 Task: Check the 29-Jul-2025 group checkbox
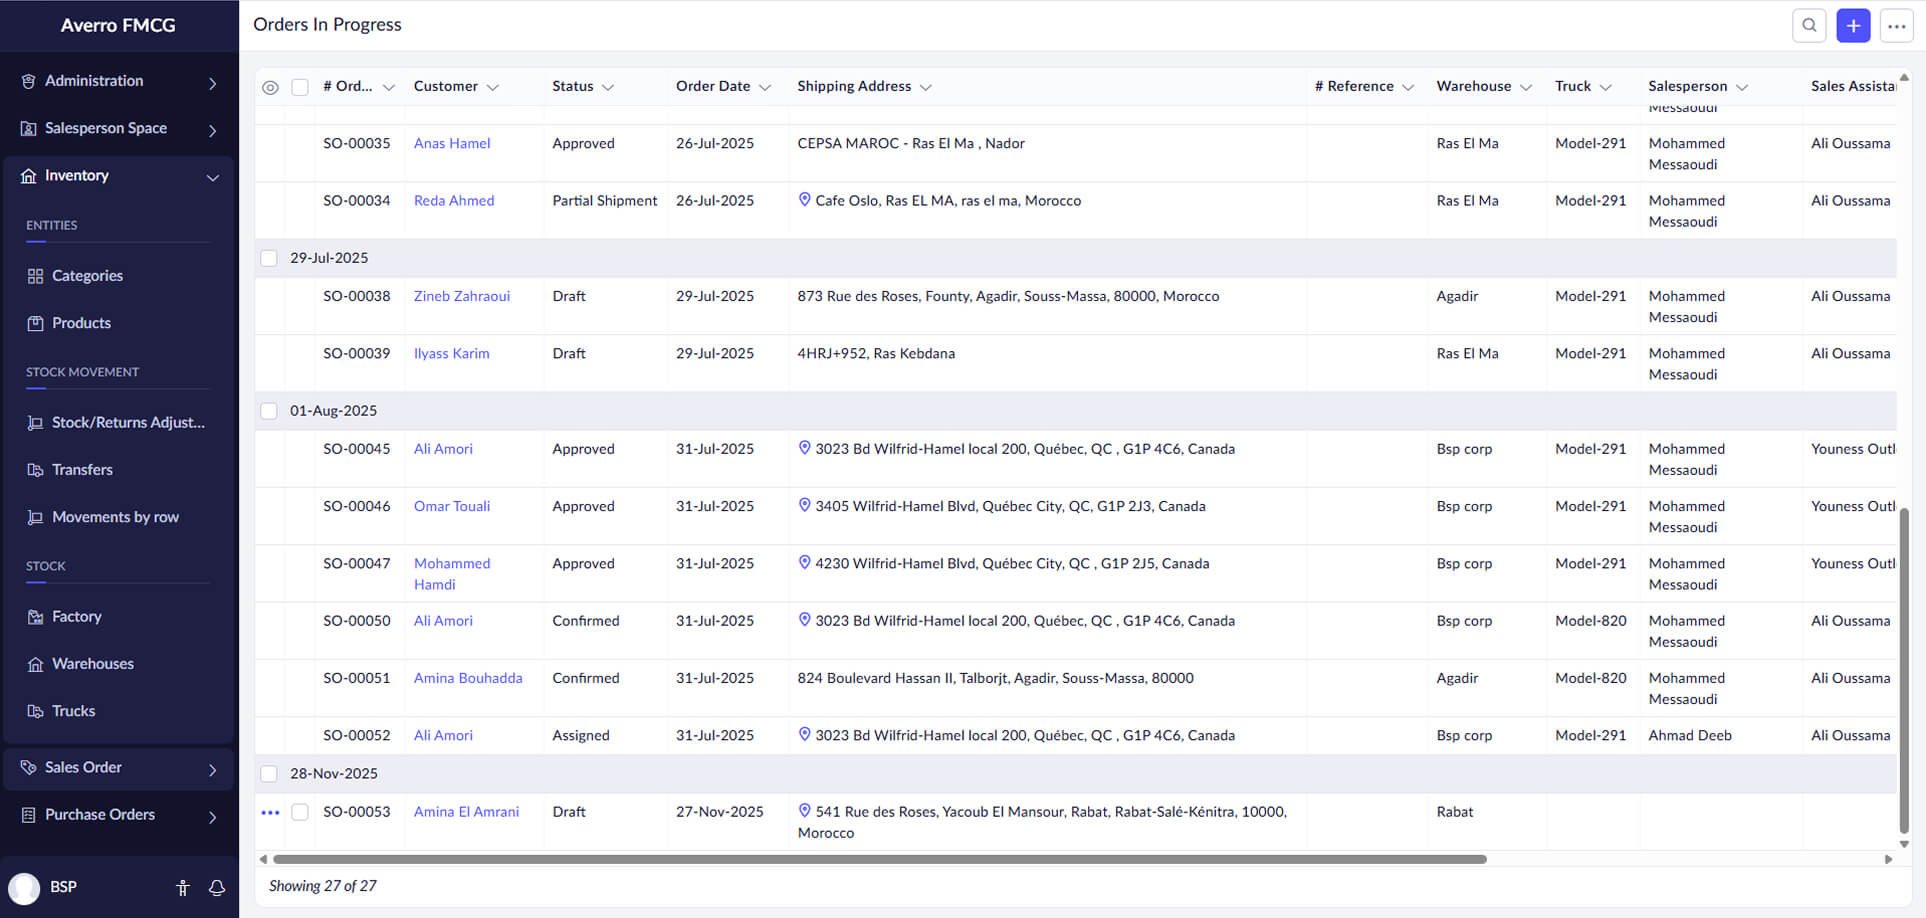(x=269, y=257)
